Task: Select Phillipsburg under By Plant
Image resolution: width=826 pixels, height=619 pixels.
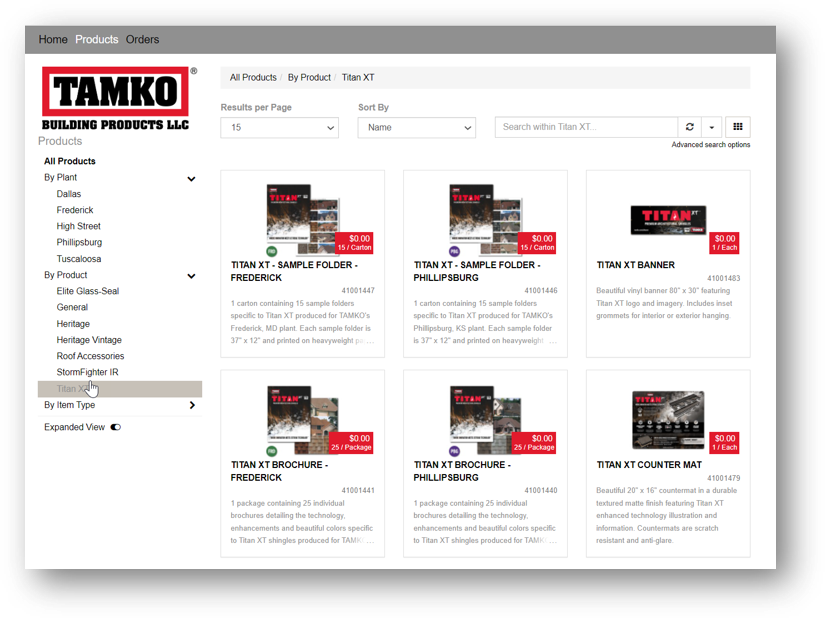Action: click(79, 242)
